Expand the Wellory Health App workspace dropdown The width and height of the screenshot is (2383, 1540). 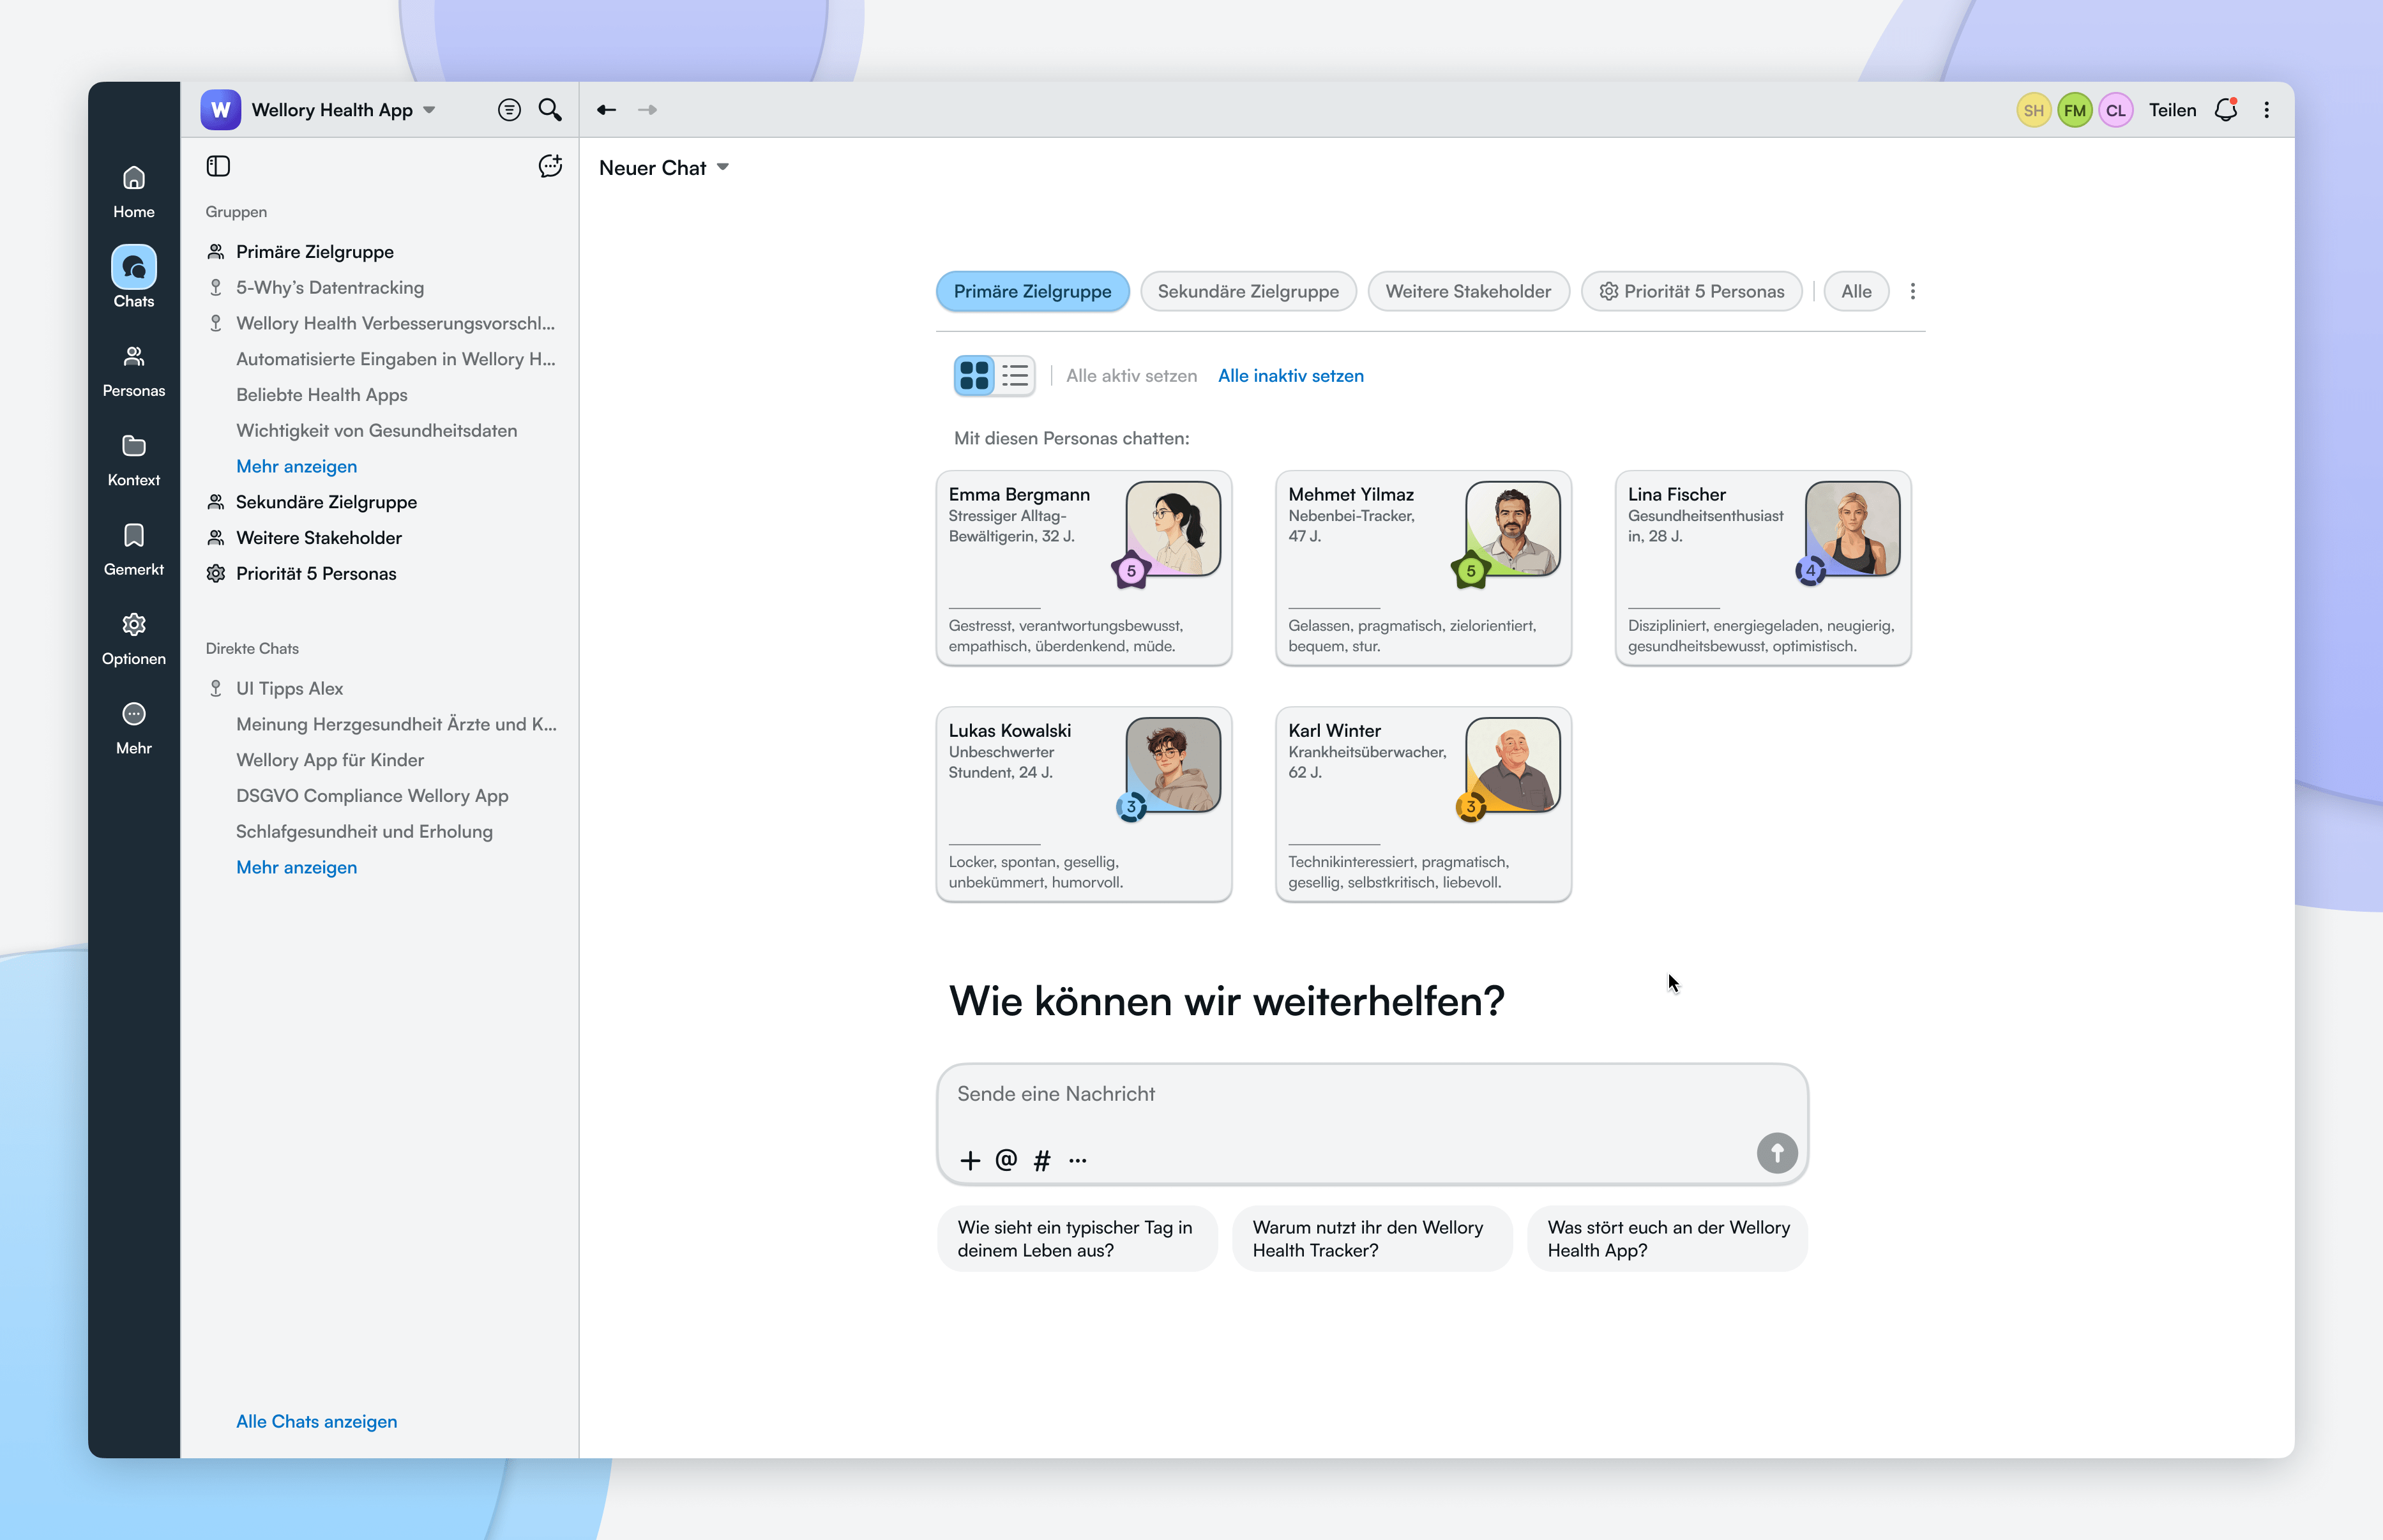(x=429, y=110)
